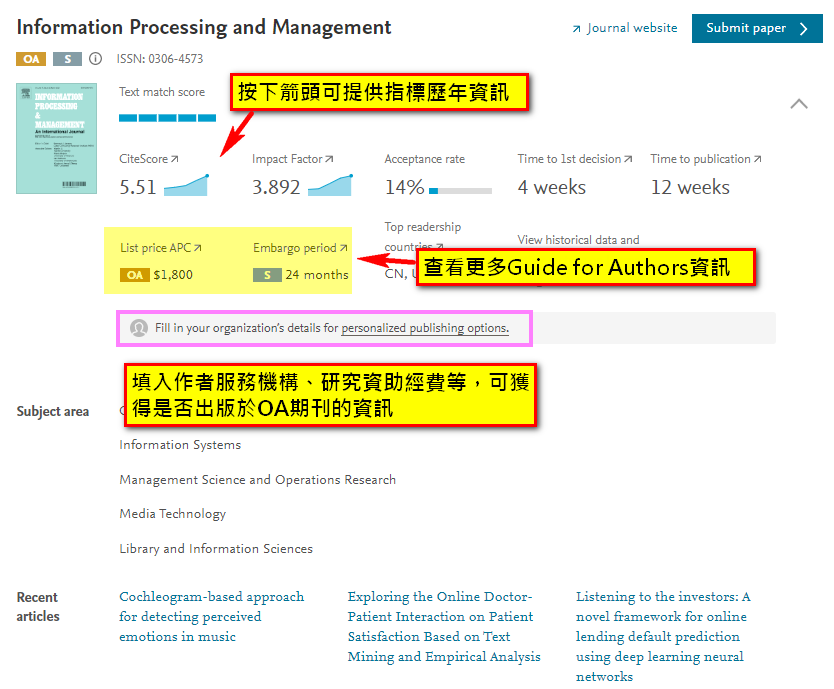Image resolution: width=834 pixels, height=689 pixels.
Task: Open the Cochleogram-based approach article
Action: 212,617
